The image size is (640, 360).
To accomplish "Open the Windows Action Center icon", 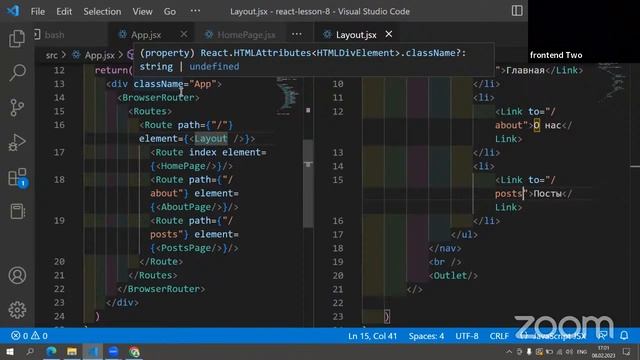I will (627, 352).
